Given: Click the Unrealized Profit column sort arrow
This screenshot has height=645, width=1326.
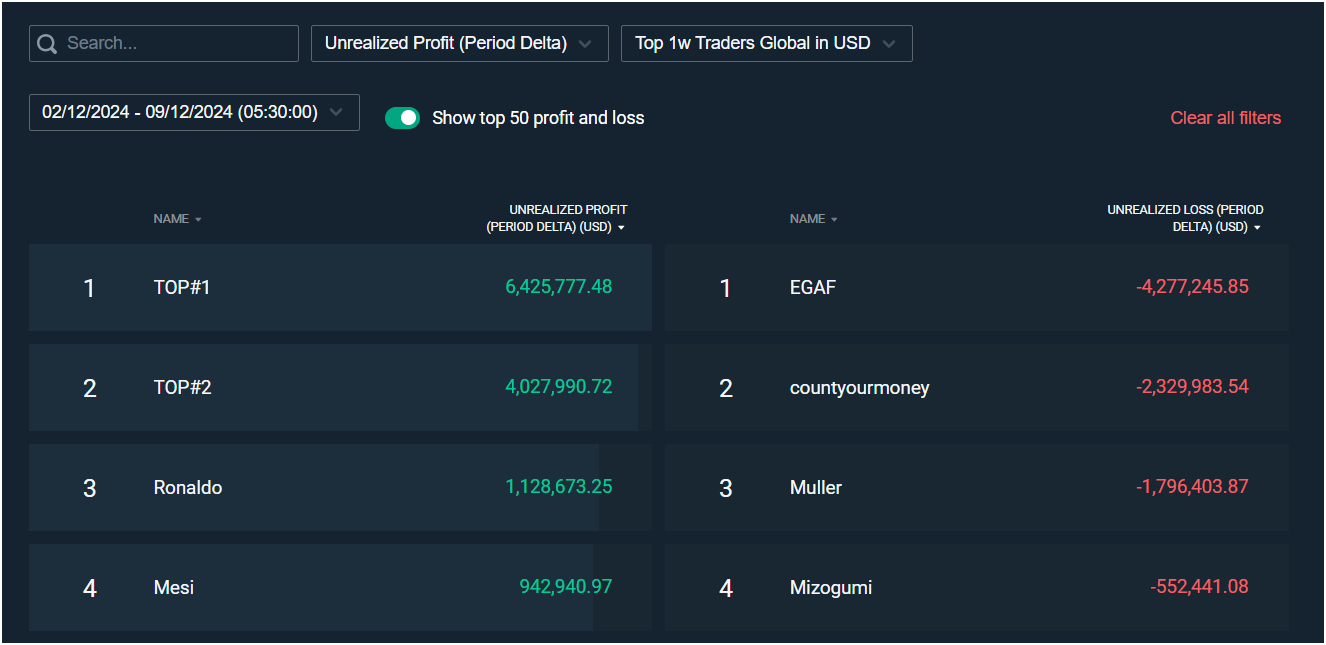Looking at the screenshot, I should (622, 227).
